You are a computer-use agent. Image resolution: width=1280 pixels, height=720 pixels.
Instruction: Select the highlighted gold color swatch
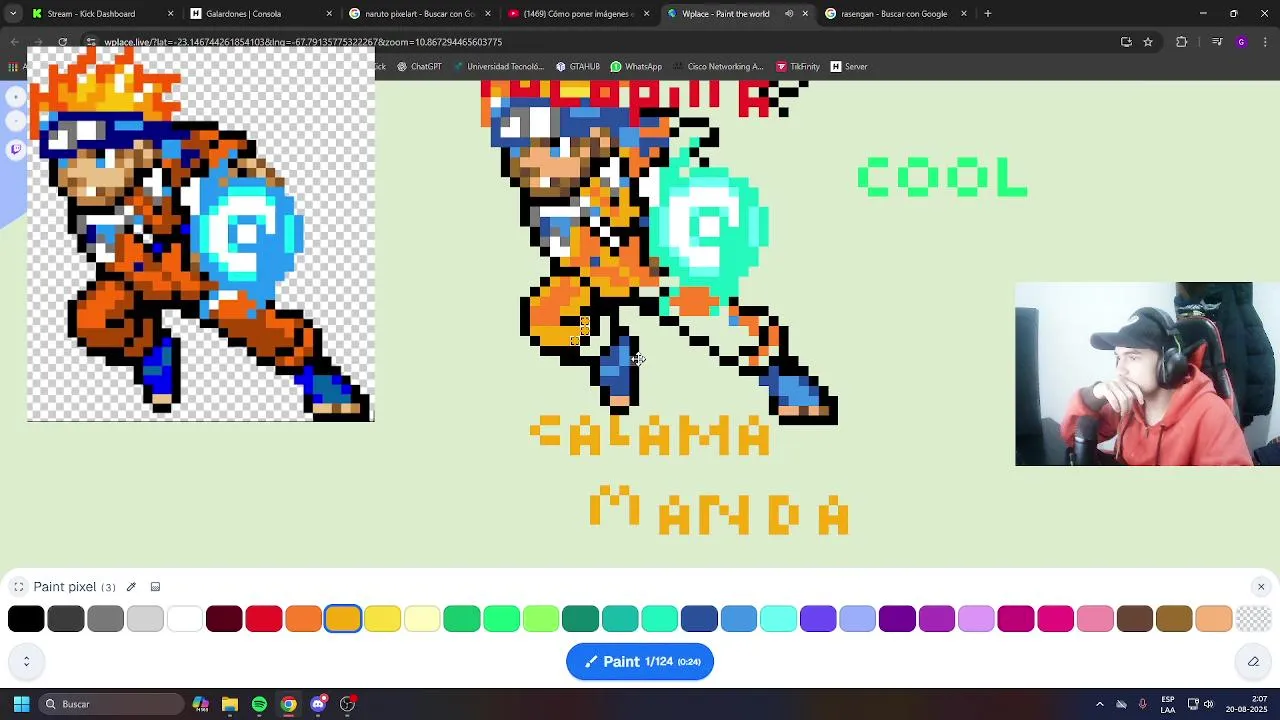[343, 619]
